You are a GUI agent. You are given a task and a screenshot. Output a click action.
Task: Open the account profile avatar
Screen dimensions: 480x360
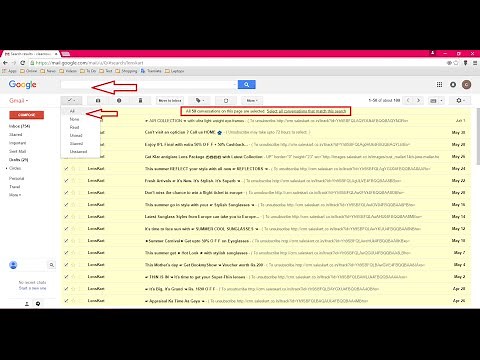coord(467,85)
